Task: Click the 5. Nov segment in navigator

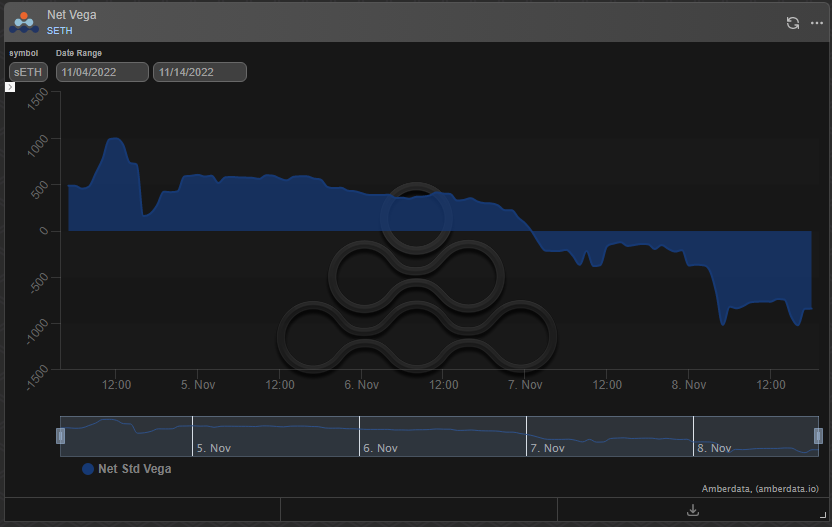Action: point(276,436)
